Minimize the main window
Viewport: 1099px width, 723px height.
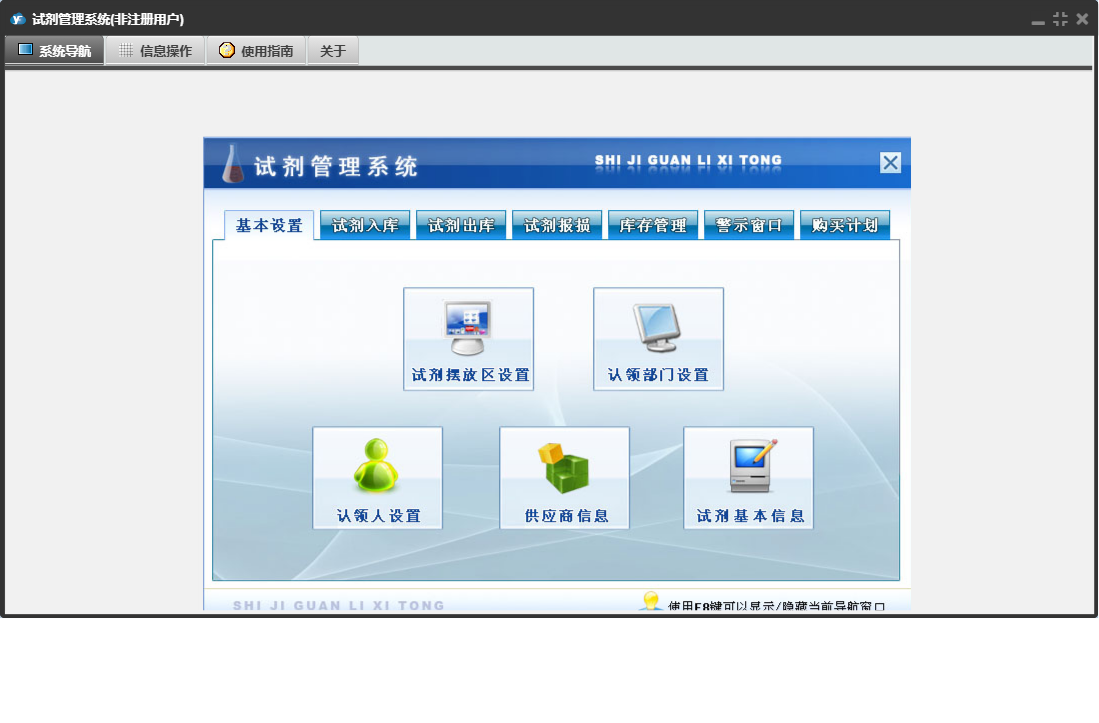[x=1038, y=20]
